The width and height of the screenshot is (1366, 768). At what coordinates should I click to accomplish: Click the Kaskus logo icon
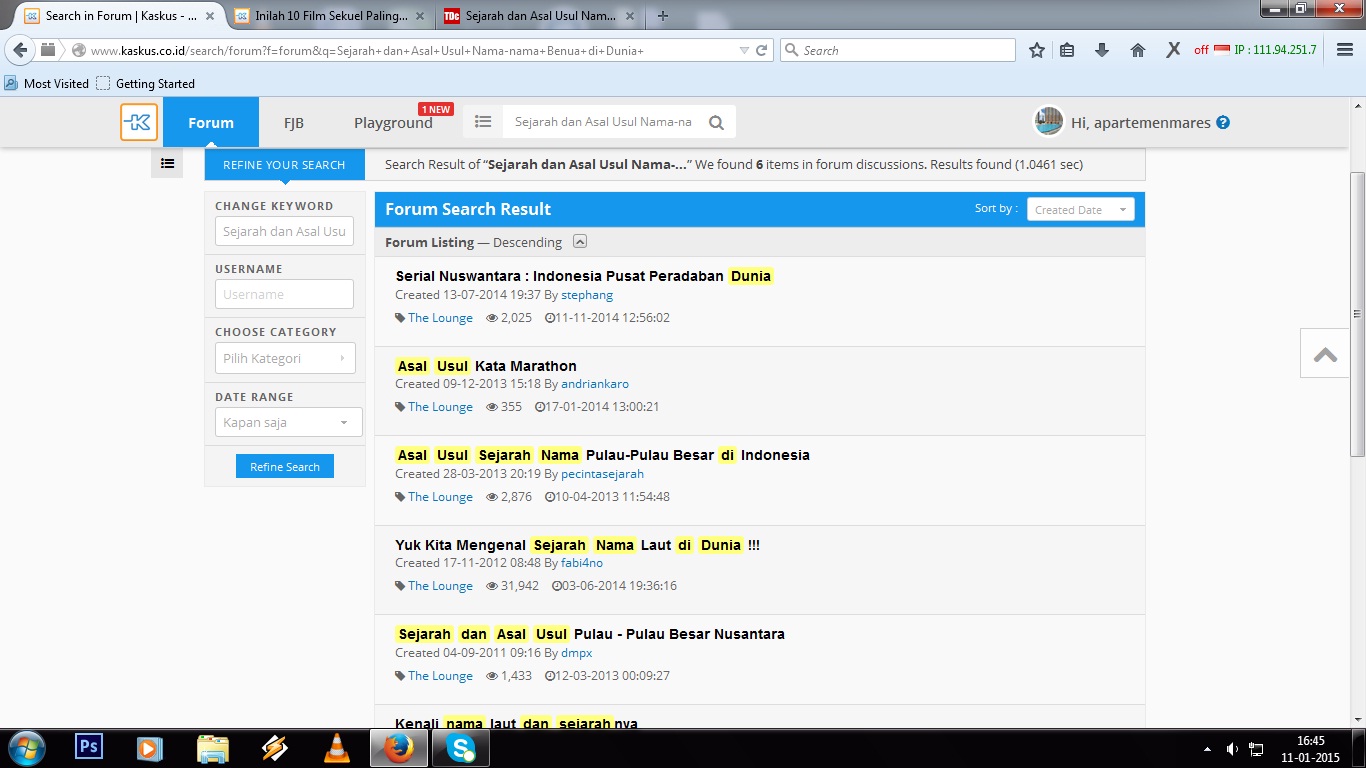click(x=139, y=122)
